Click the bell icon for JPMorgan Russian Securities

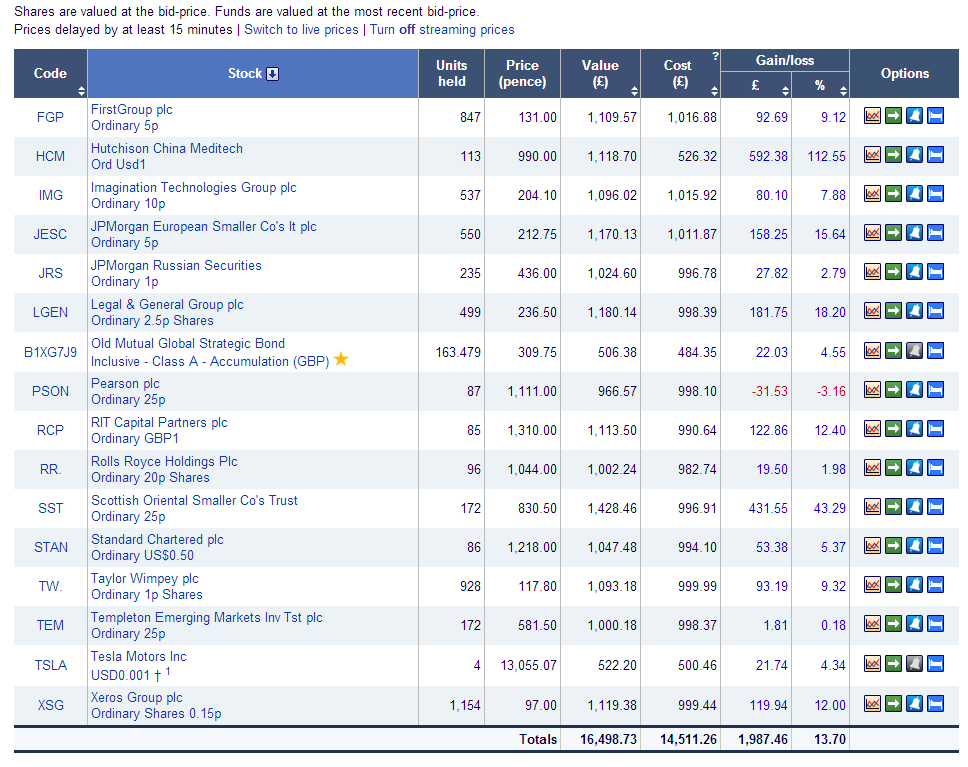(914, 272)
